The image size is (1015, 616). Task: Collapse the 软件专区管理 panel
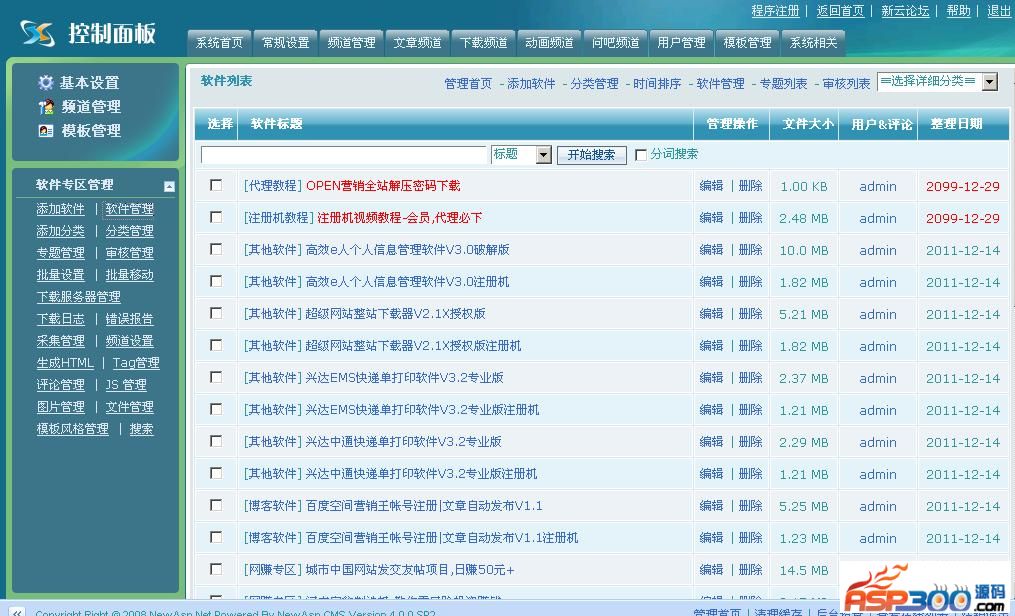coord(169,186)
